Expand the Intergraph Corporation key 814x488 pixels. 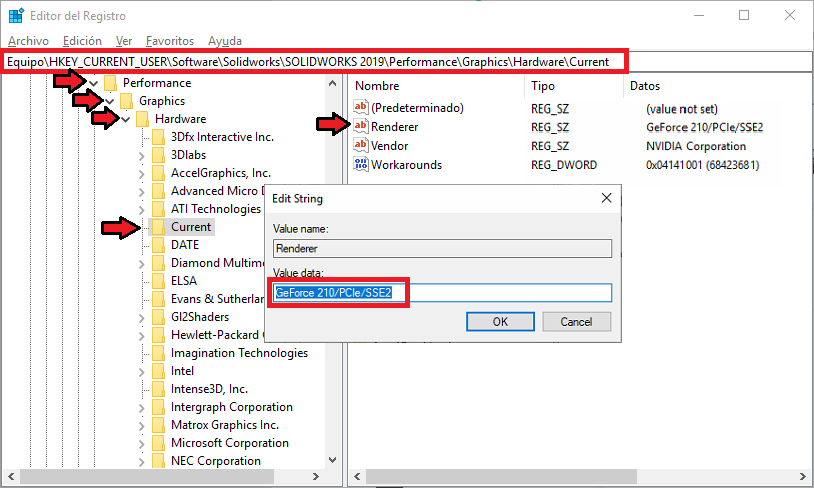click(x=142, y=408)
